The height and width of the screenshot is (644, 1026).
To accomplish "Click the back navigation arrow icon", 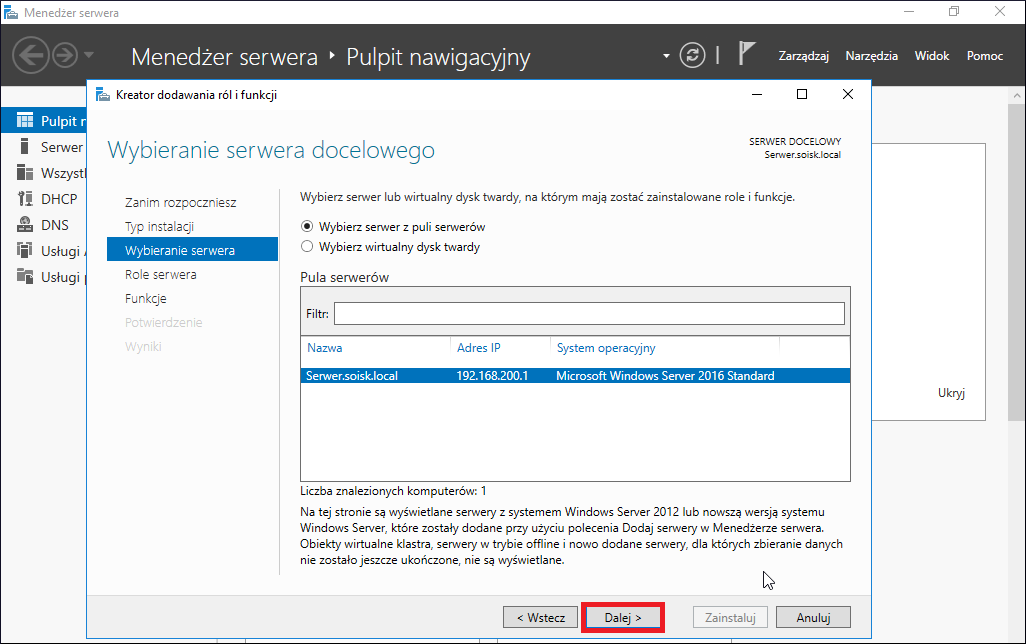I will pyautogui.click(x=31, y=56).
